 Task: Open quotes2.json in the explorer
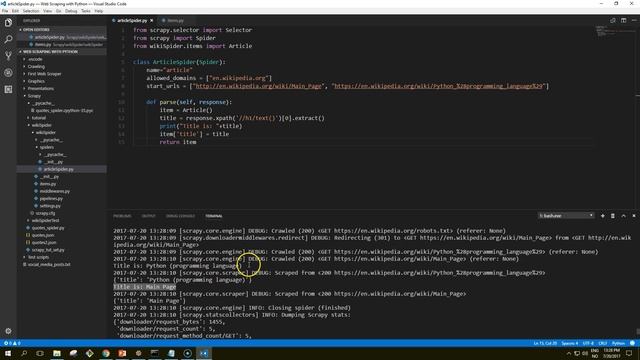[44, 242]
